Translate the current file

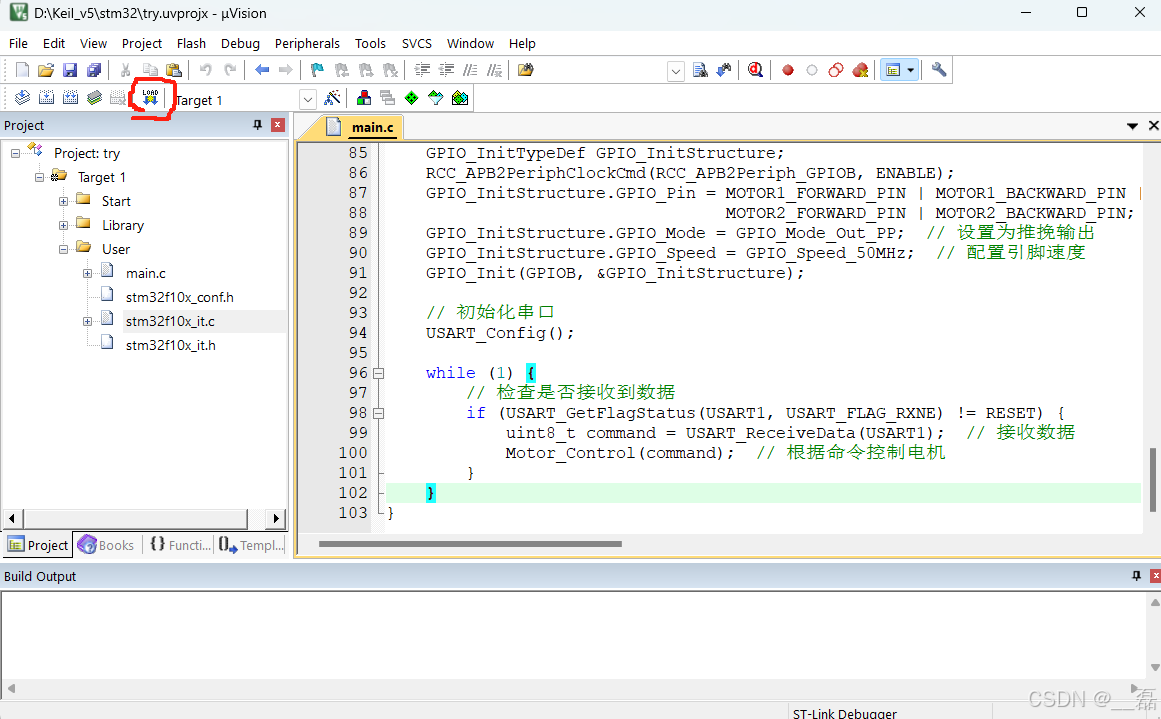(x=22, y=98)
